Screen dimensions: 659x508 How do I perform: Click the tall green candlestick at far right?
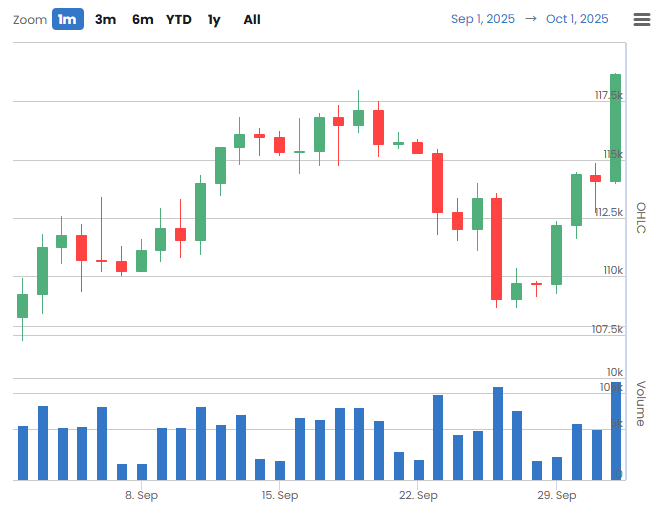click(x=615, y=128)
